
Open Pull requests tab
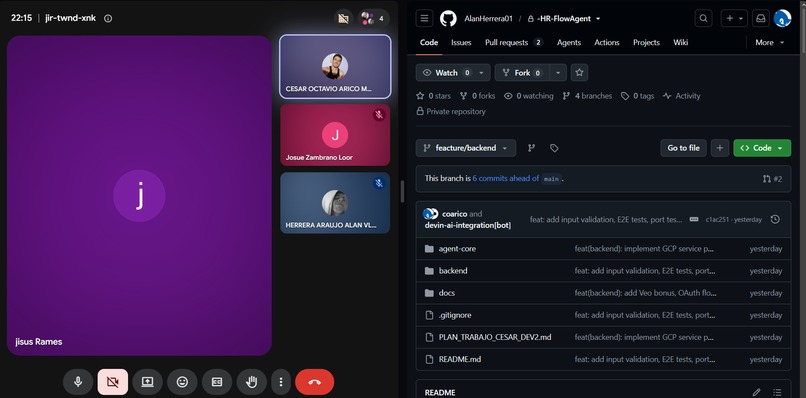coord(514,43)
